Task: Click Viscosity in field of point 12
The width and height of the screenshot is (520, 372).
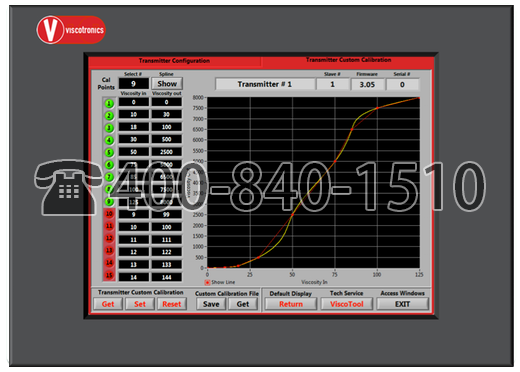Action: pos(134,240)
